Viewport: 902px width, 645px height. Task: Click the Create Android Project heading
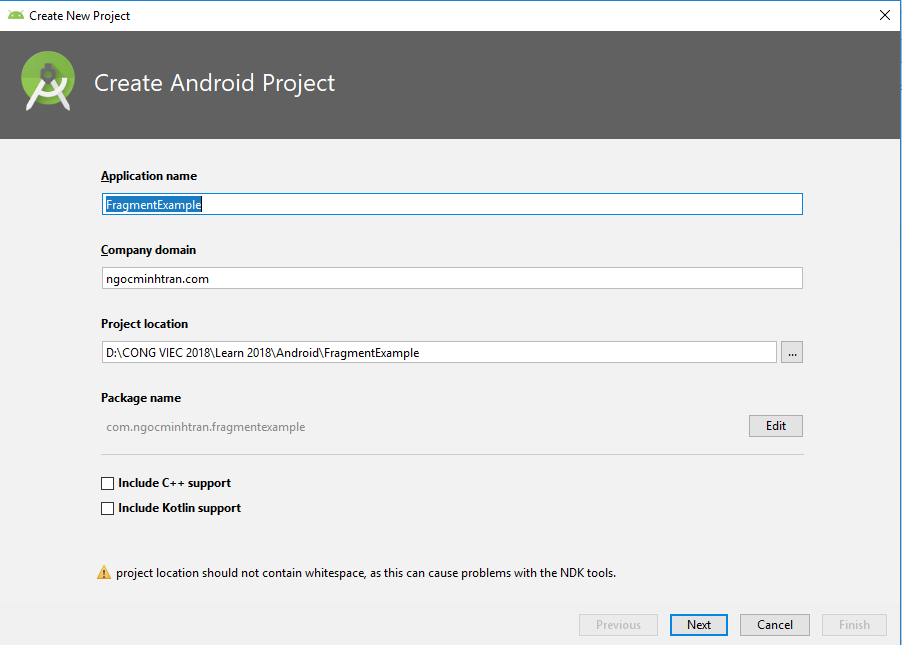click(215, 83)
